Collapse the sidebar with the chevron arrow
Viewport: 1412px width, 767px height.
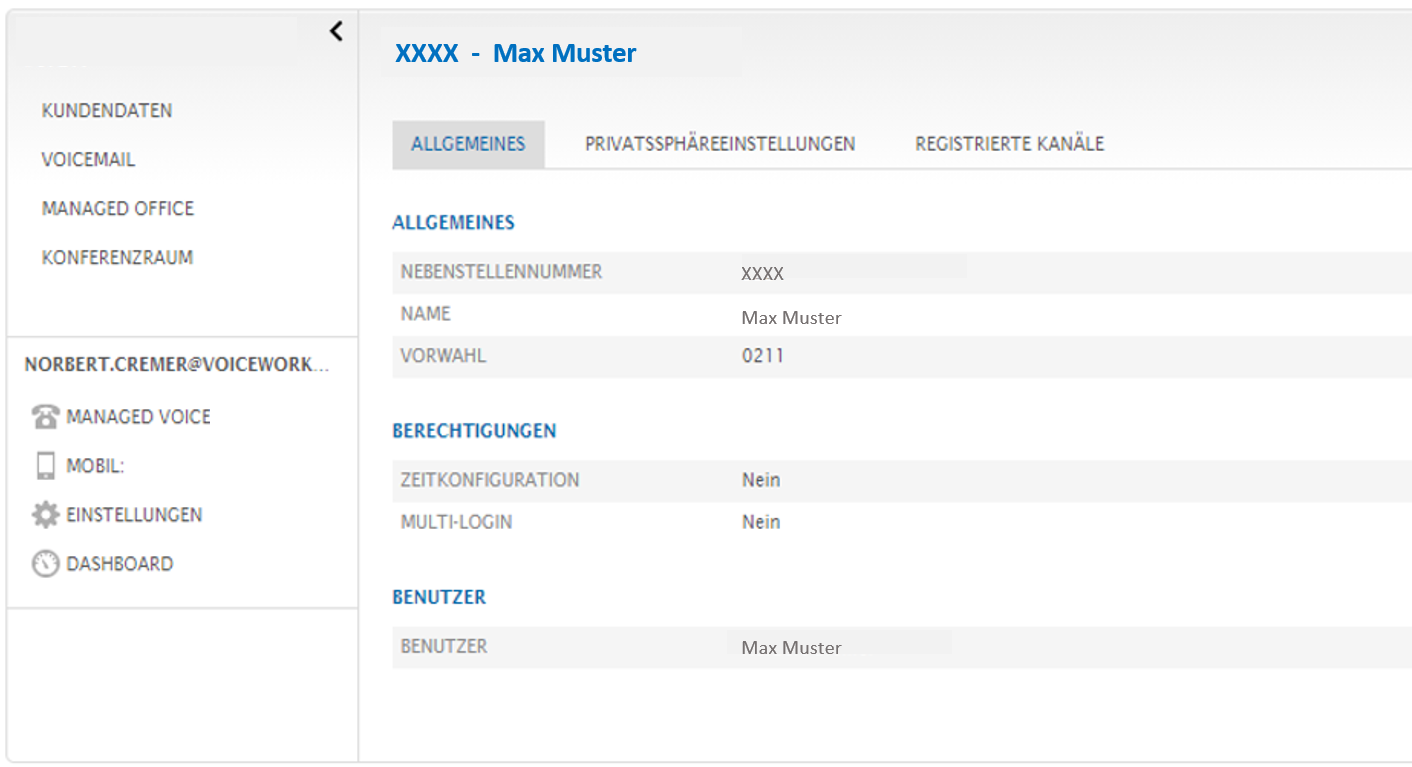click(x=336, y=32)
